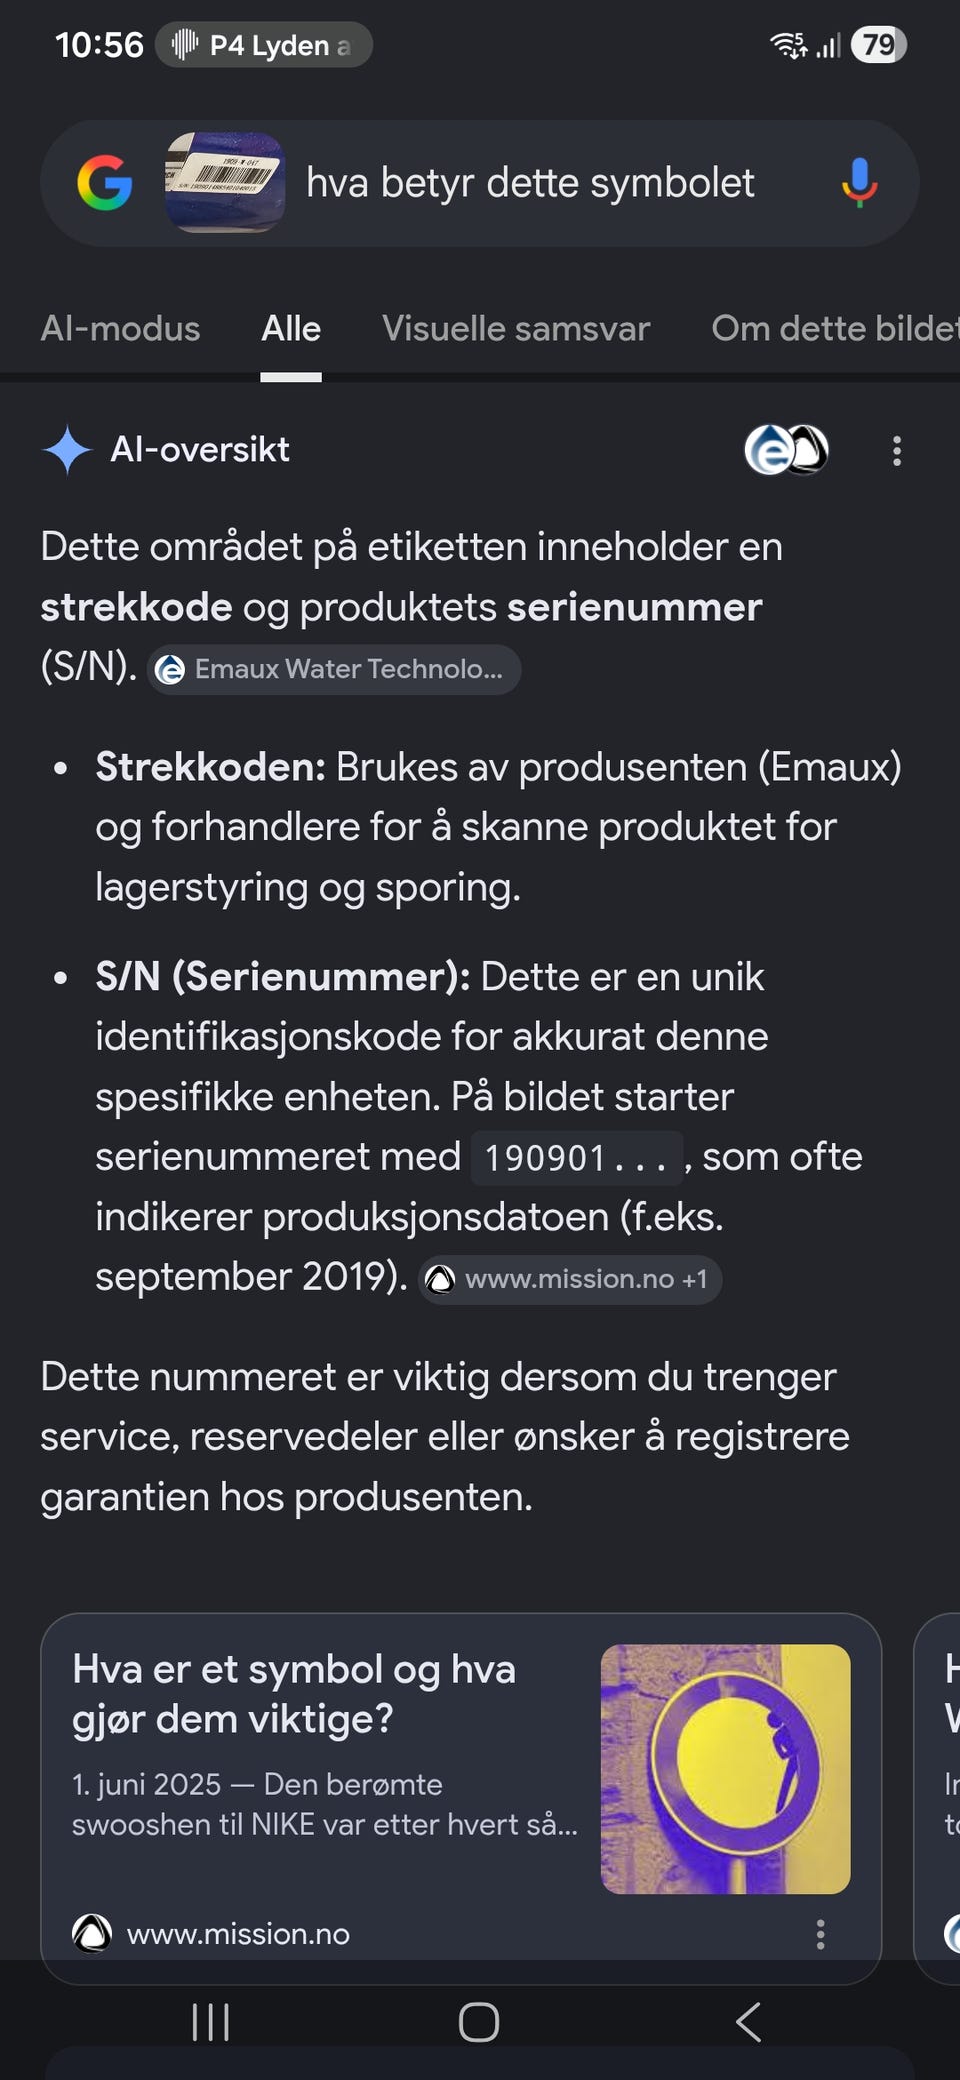The width and height of the screenshot is (960, 2080).
Task: Select the Alle tab
Action: (x=291, y=328)
